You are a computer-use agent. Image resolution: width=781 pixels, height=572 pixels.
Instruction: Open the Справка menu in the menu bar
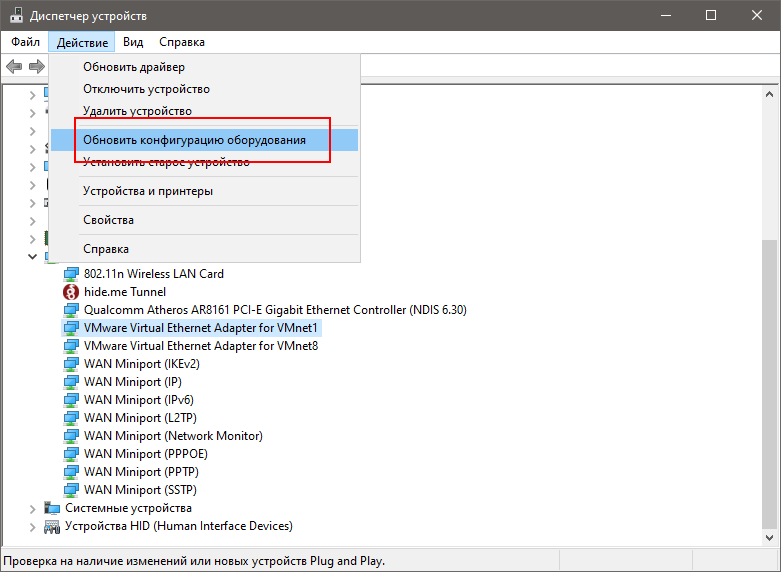[182, 42]
